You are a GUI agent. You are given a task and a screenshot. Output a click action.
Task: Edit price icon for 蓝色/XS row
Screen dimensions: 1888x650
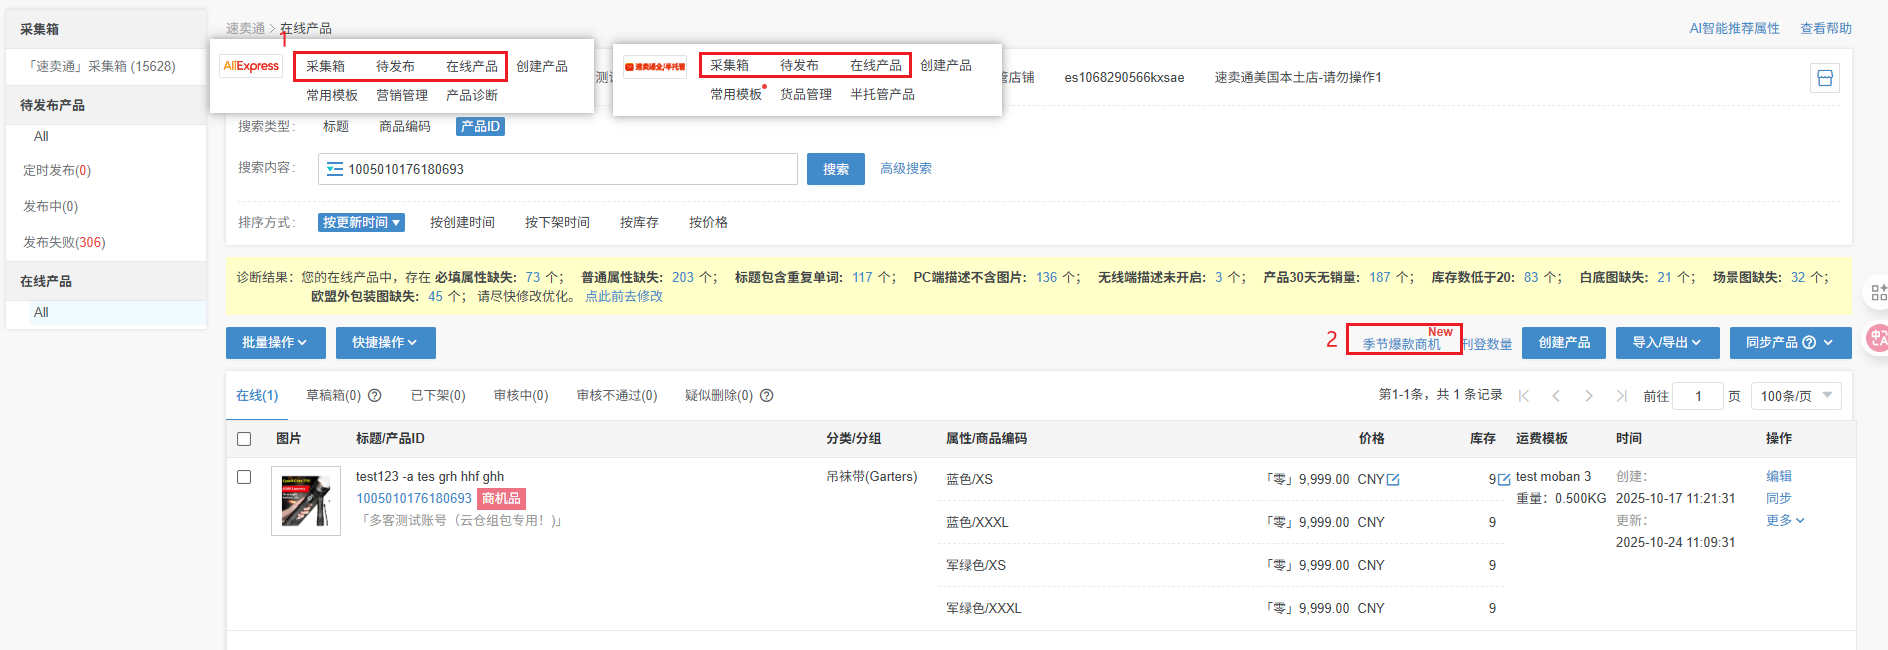tap(1394, 480)
